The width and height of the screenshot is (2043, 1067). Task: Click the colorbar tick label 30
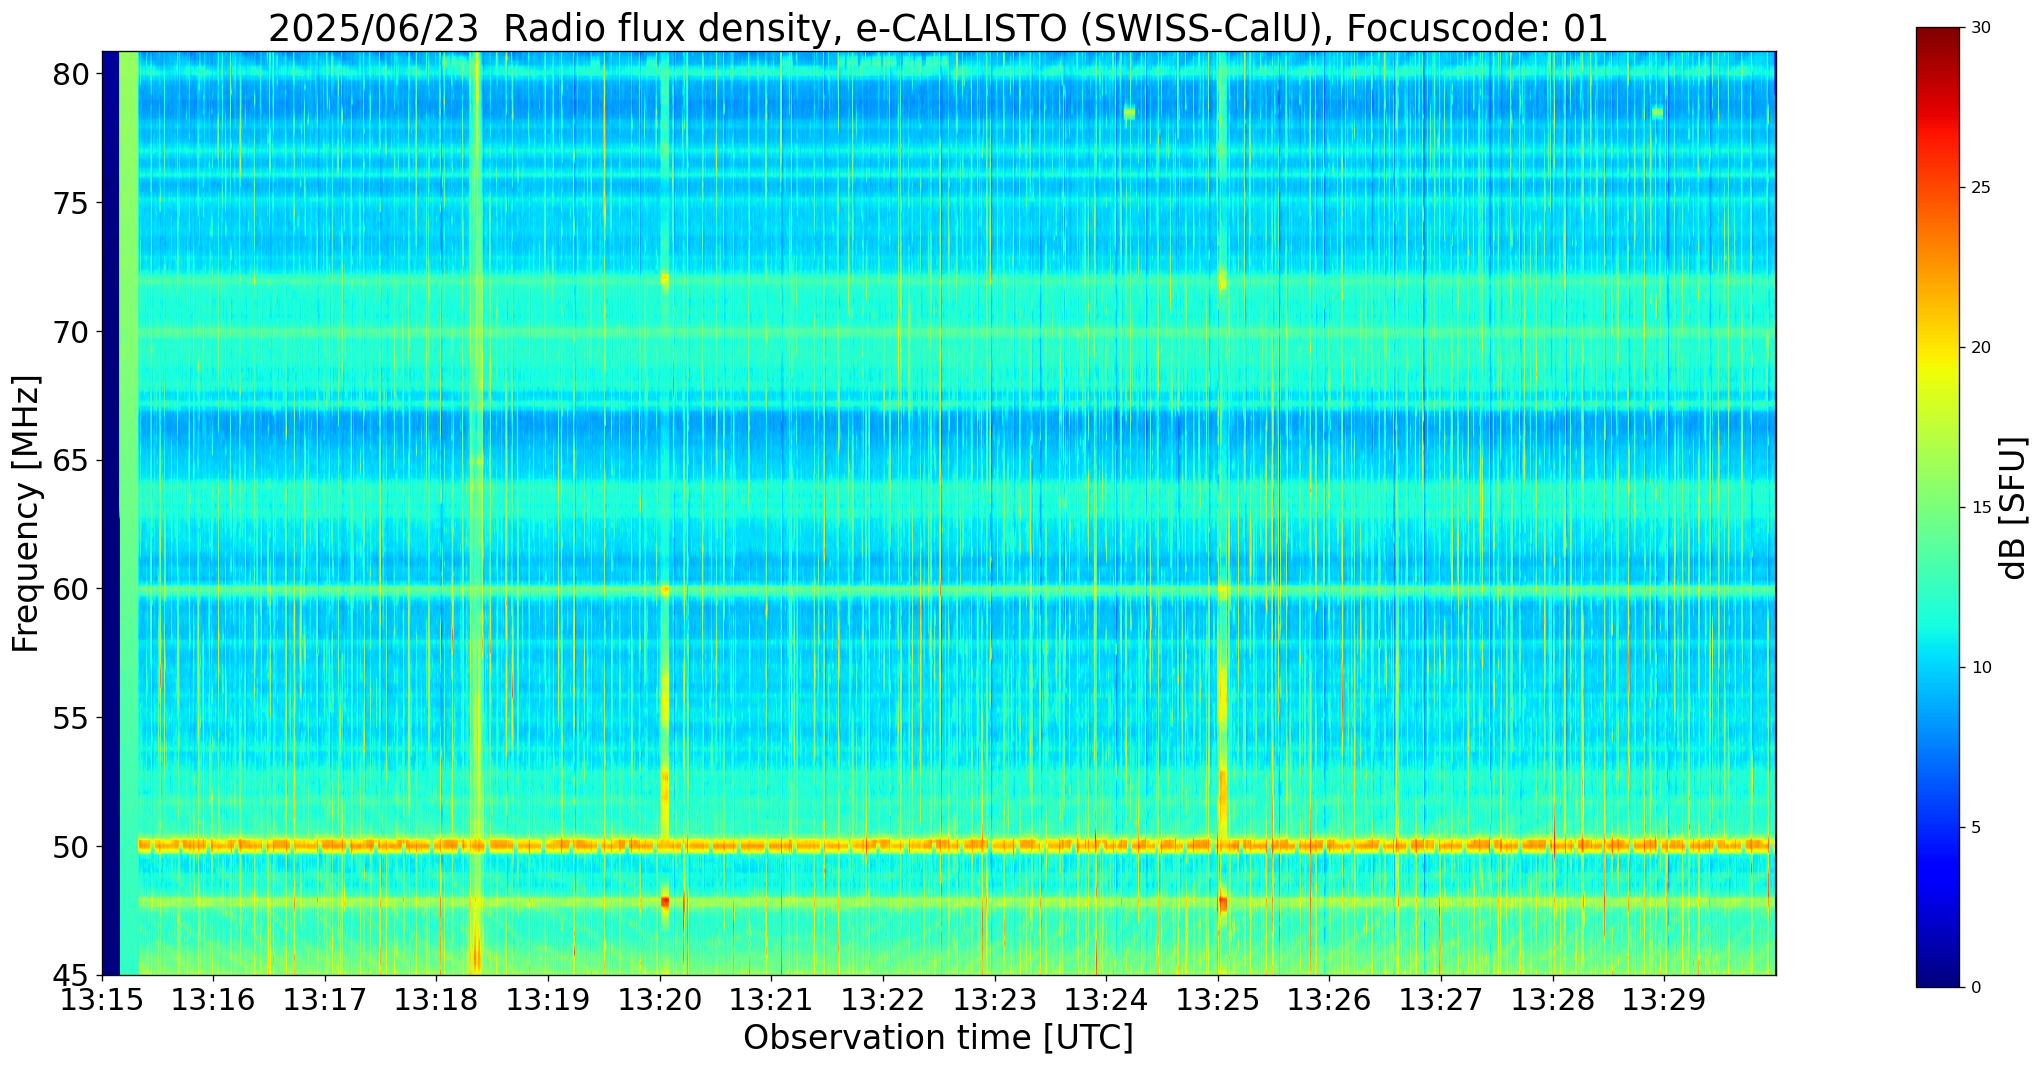pyautogui.click(x=1979, y=28)
